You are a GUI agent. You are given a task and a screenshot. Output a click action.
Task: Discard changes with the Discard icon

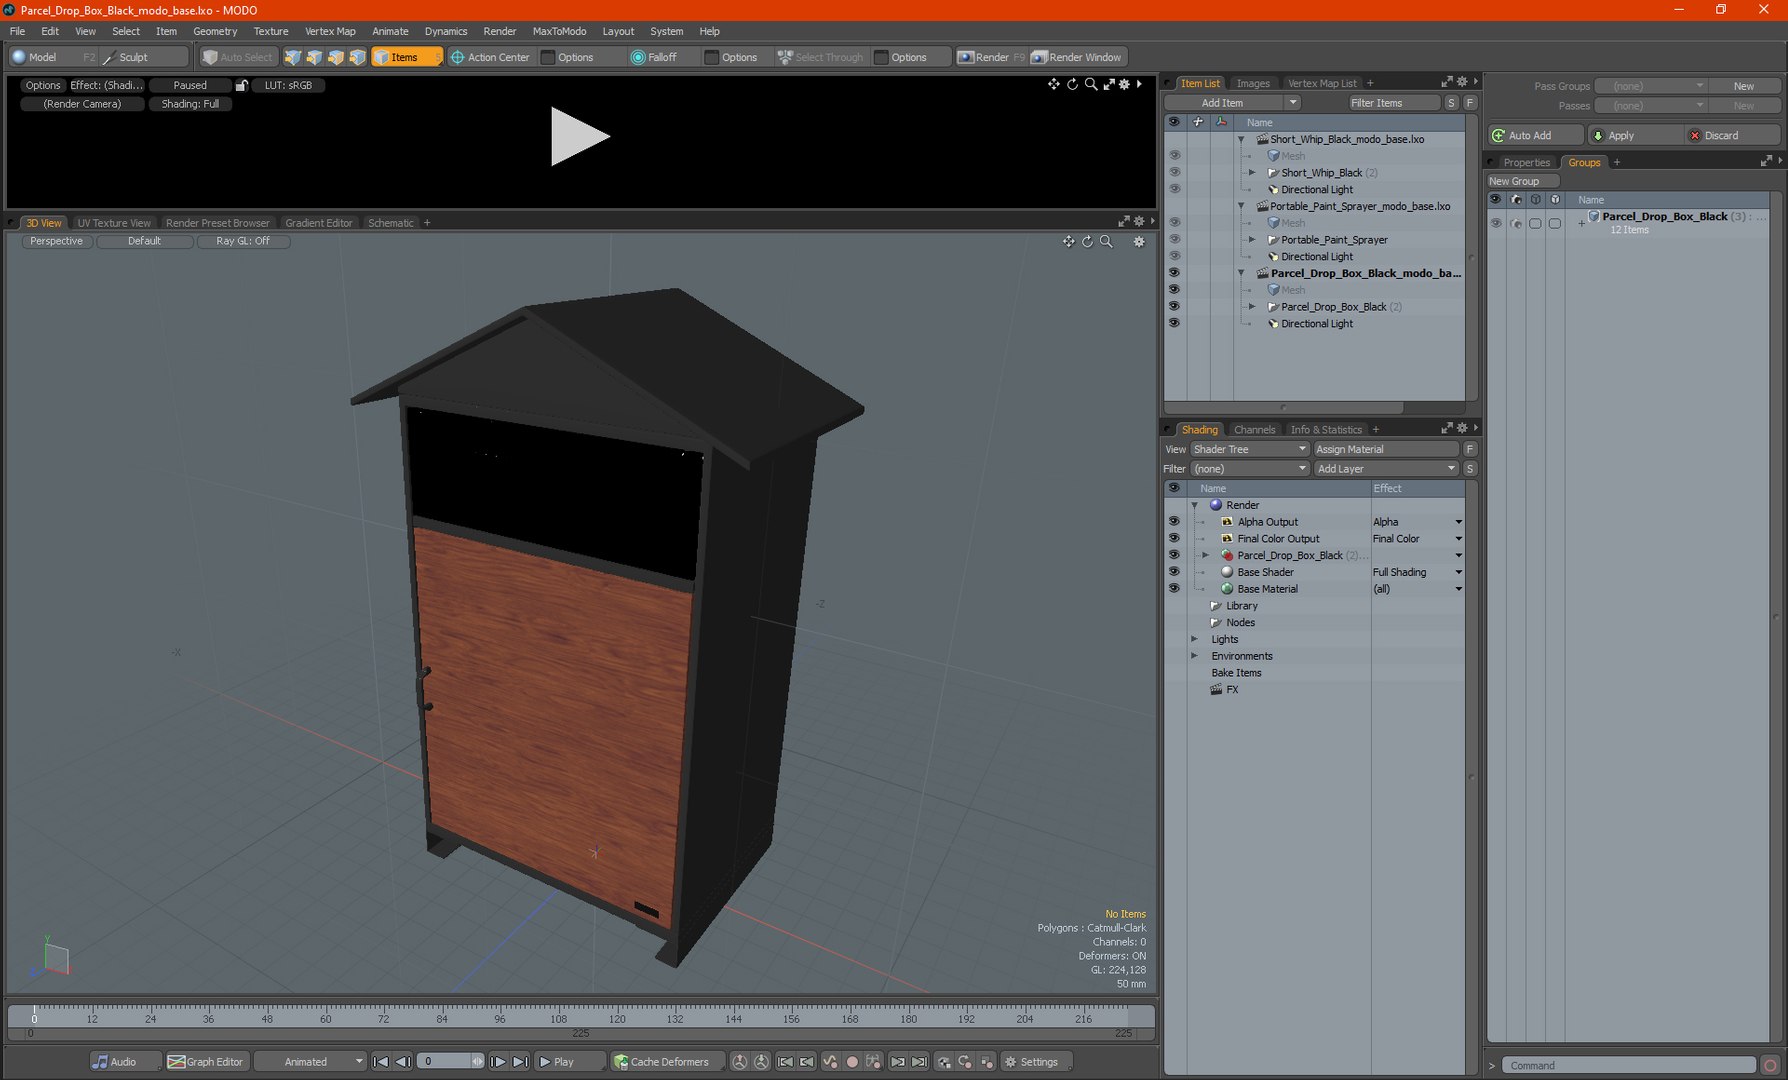click(1695, 135)
